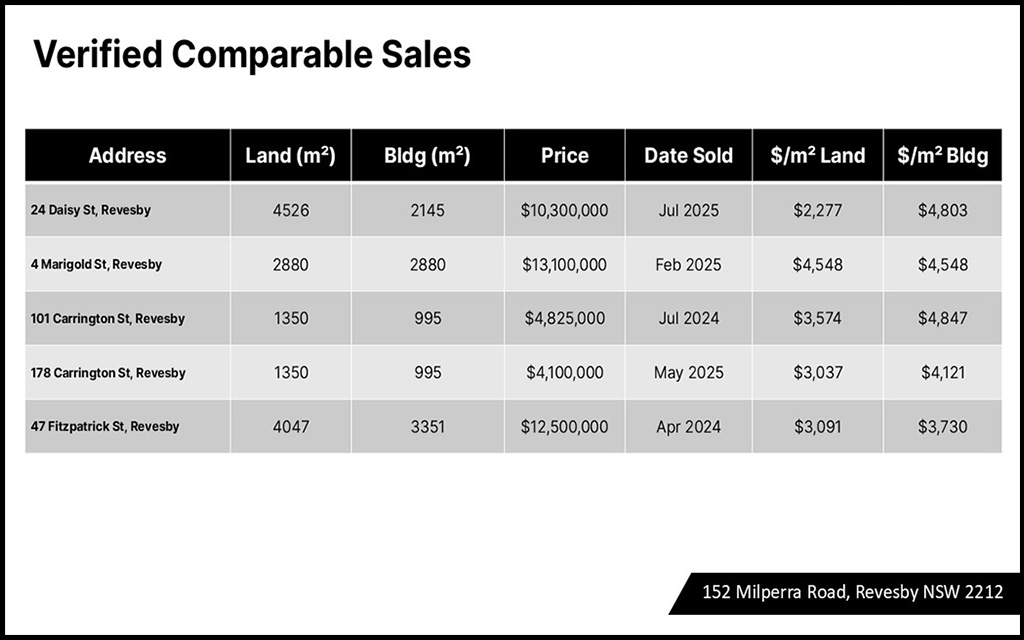Select the $3,730 building rate cell
This screenshot has width=1024, height=640.
[x=942, y=426]
